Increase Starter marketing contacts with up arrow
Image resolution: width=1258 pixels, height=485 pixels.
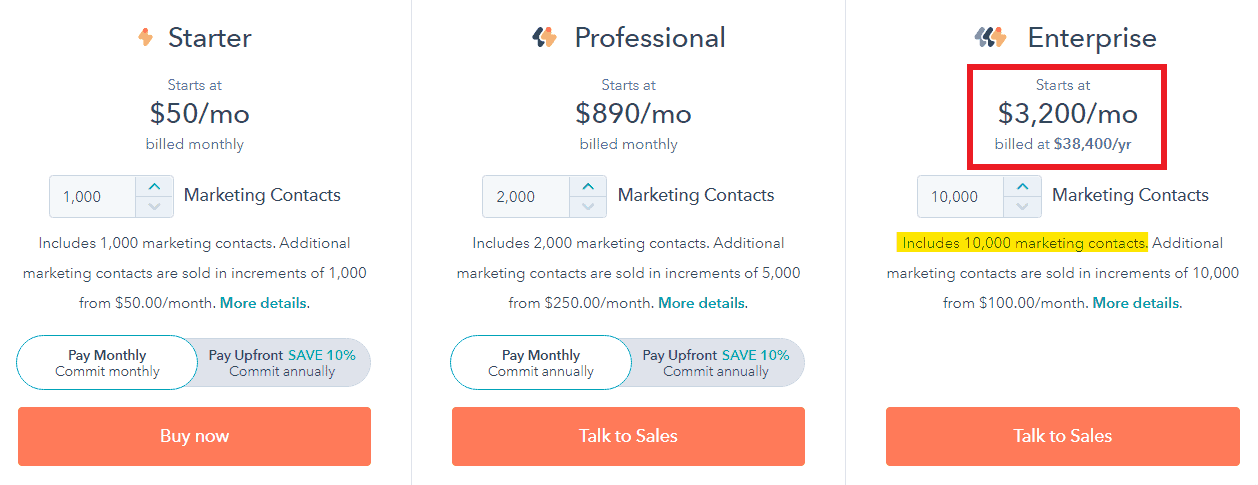tap(154, 186)
